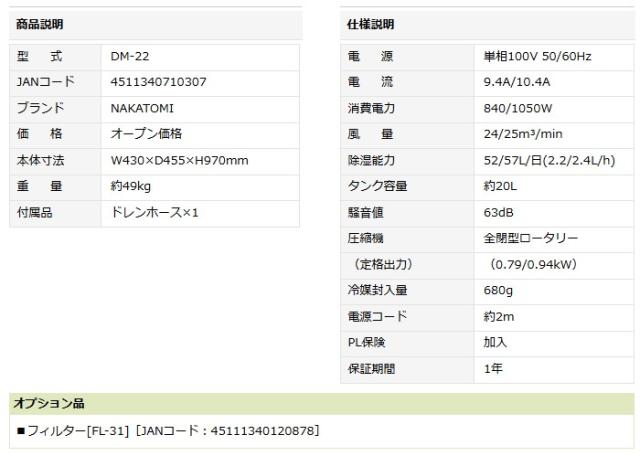Click the 消費電力 label
Screen dimensions: 640x456
coord(371,108)
